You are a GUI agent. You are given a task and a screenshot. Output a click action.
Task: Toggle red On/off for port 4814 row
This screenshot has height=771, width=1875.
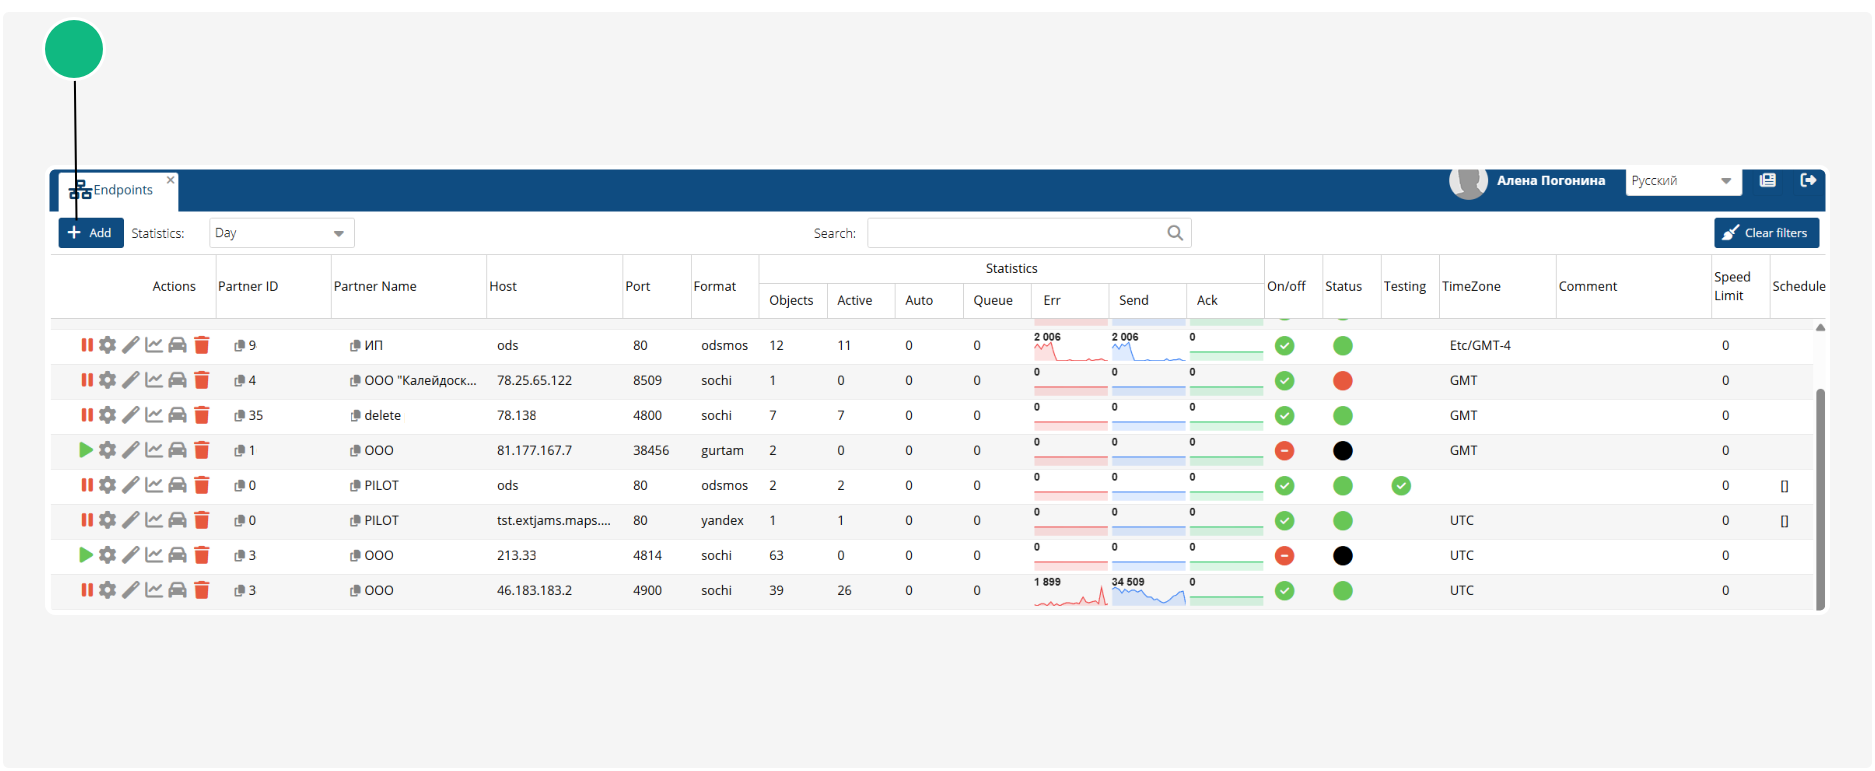(x=1285, y=556)
